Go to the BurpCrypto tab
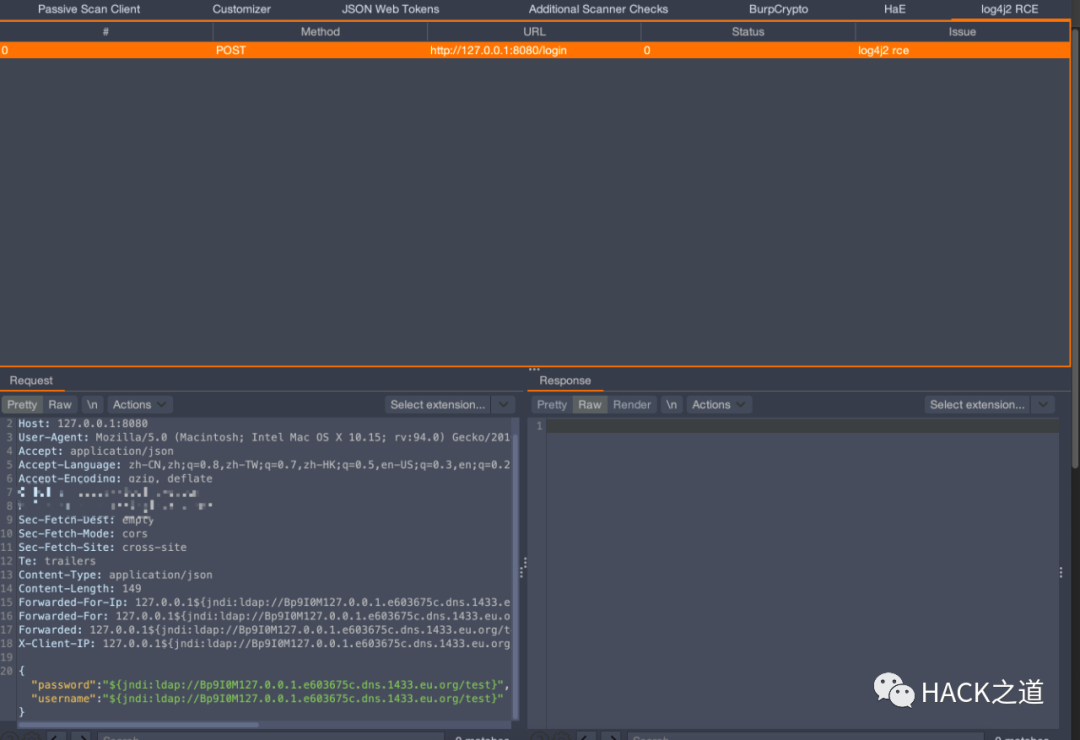The width and height of the screenshot is (1080, 740). pos(778,9)
